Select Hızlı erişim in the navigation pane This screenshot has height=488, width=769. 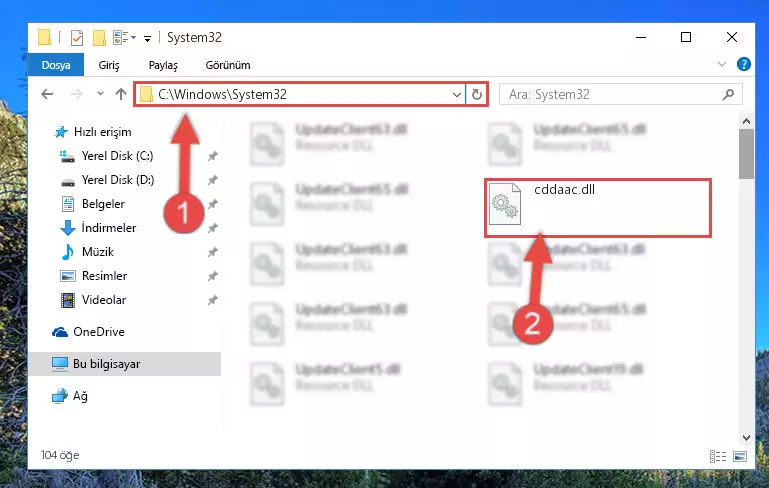pyautogui.click(x=102, y=131)
